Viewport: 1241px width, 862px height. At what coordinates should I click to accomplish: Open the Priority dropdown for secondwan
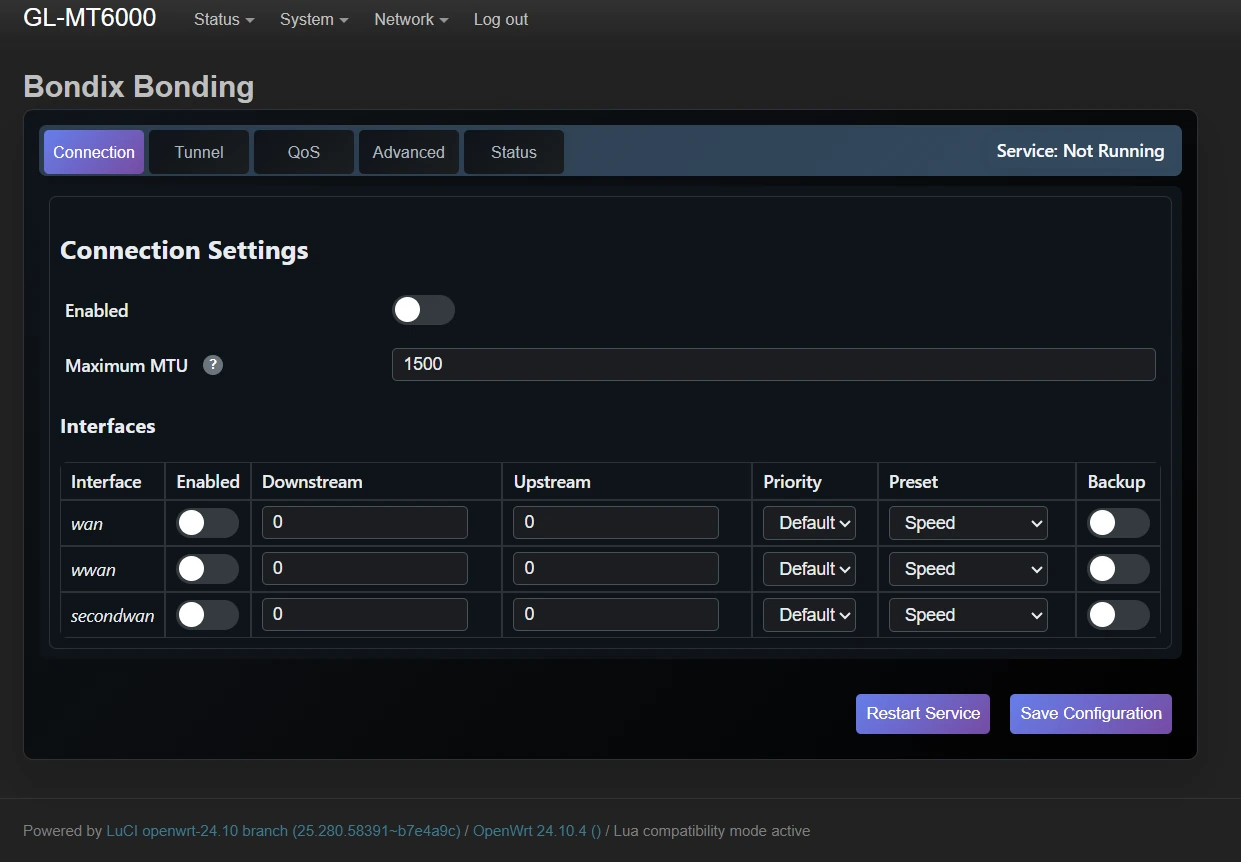point(809,615)
